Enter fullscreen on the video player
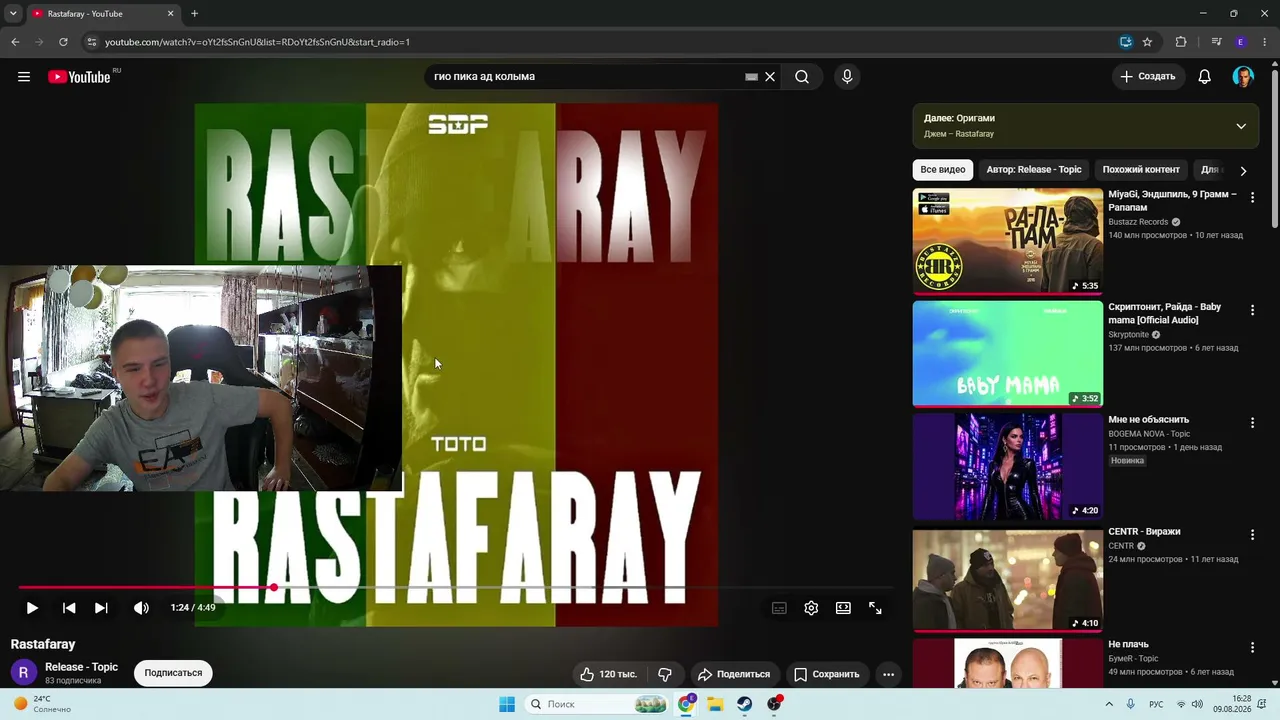Image resolution: width=1280 pixels, height=720 pixels. (x=875, y=608)
